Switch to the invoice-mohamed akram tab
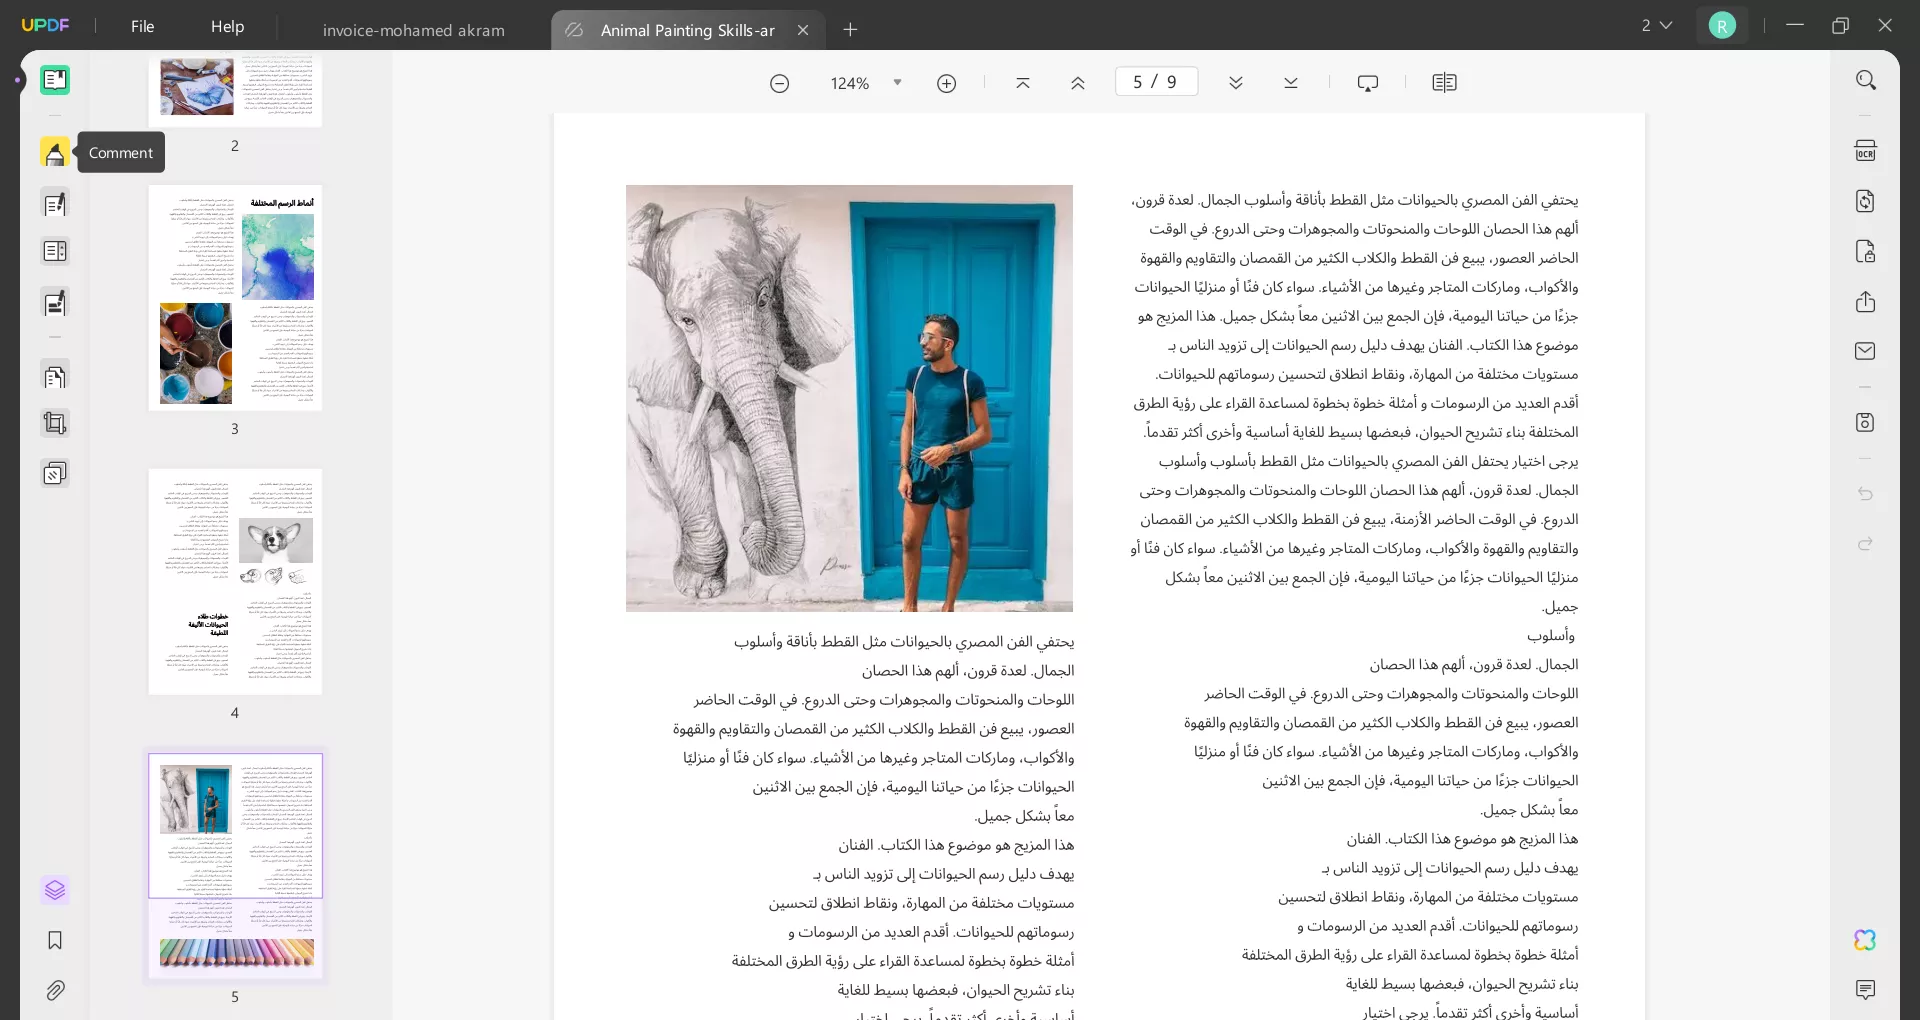This screenshot has width=1920, height=1020. [x=413, y=30]
